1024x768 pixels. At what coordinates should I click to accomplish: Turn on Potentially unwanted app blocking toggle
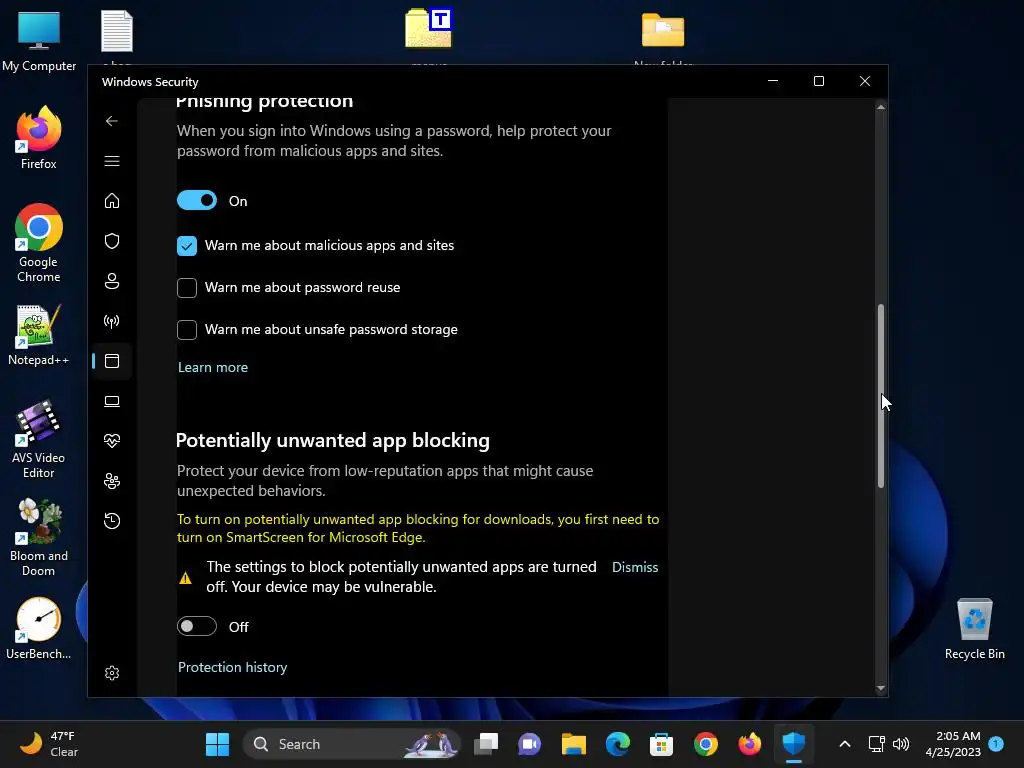click(x=197, y=626)
